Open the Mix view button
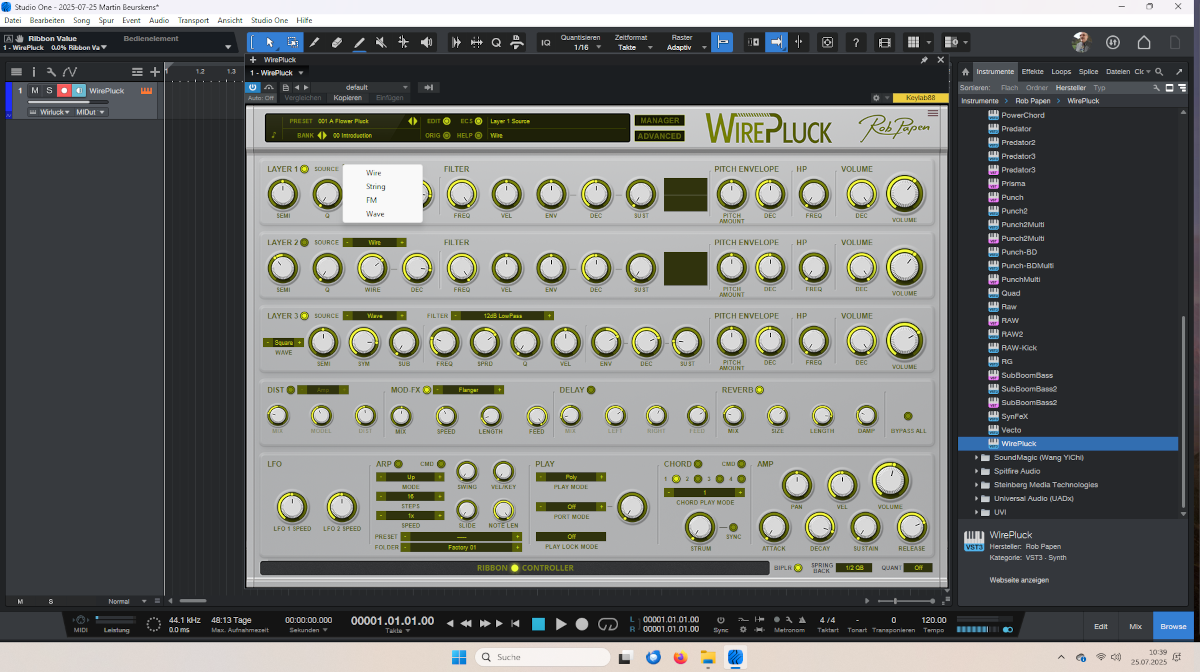The height and width of the screenshot is (672, 1200). coord(1135,626)
